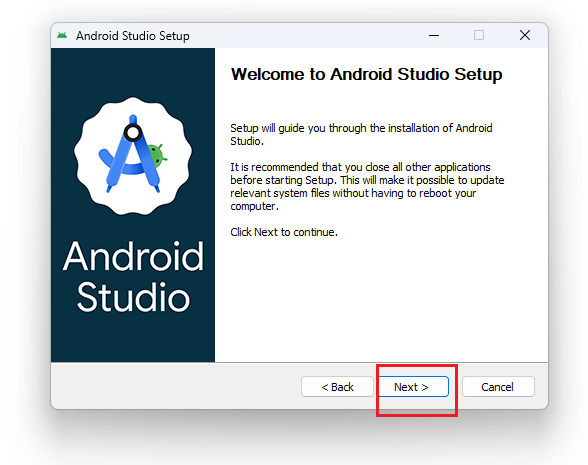Click the Android Studio compass logo
The width and height of the screenshot is (588, 465).
click(133, 156)
